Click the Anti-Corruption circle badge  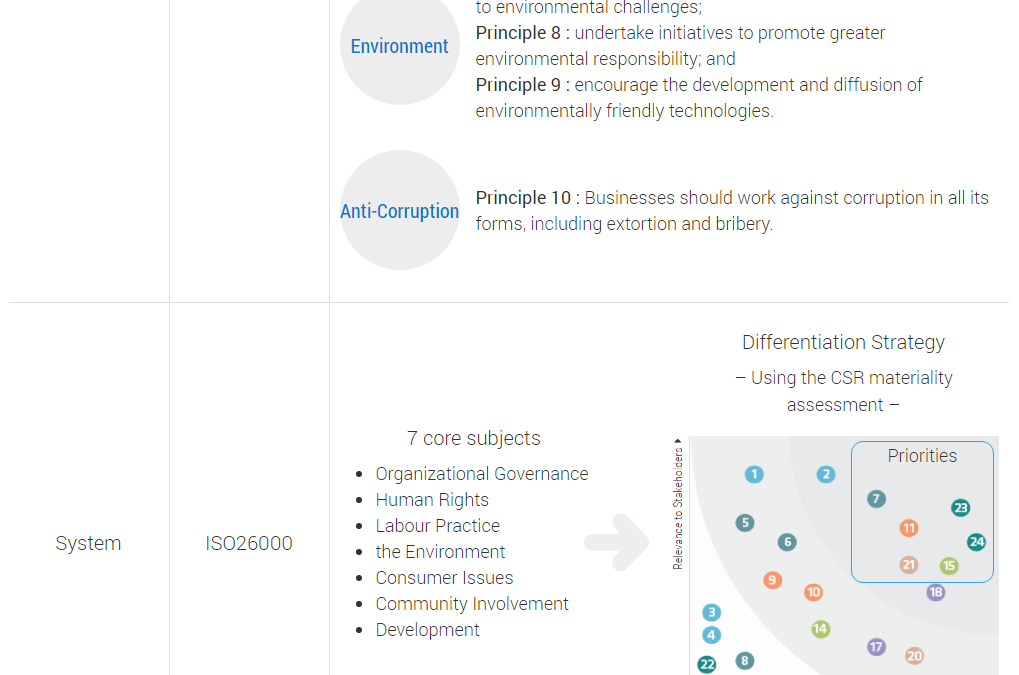pyautogui.click(x=400, y=210)
